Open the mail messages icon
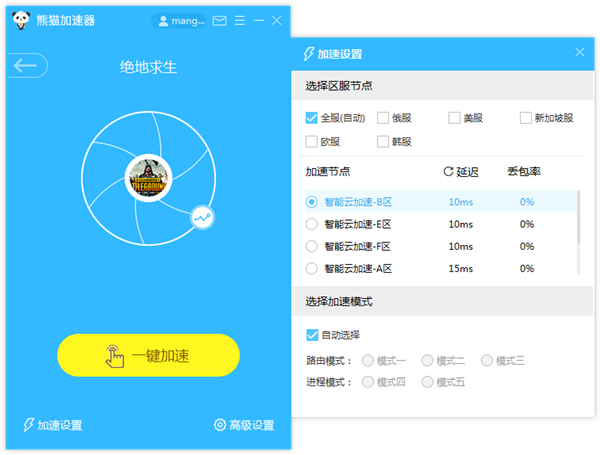Screen dimensions: 600x455 (219, 20)
